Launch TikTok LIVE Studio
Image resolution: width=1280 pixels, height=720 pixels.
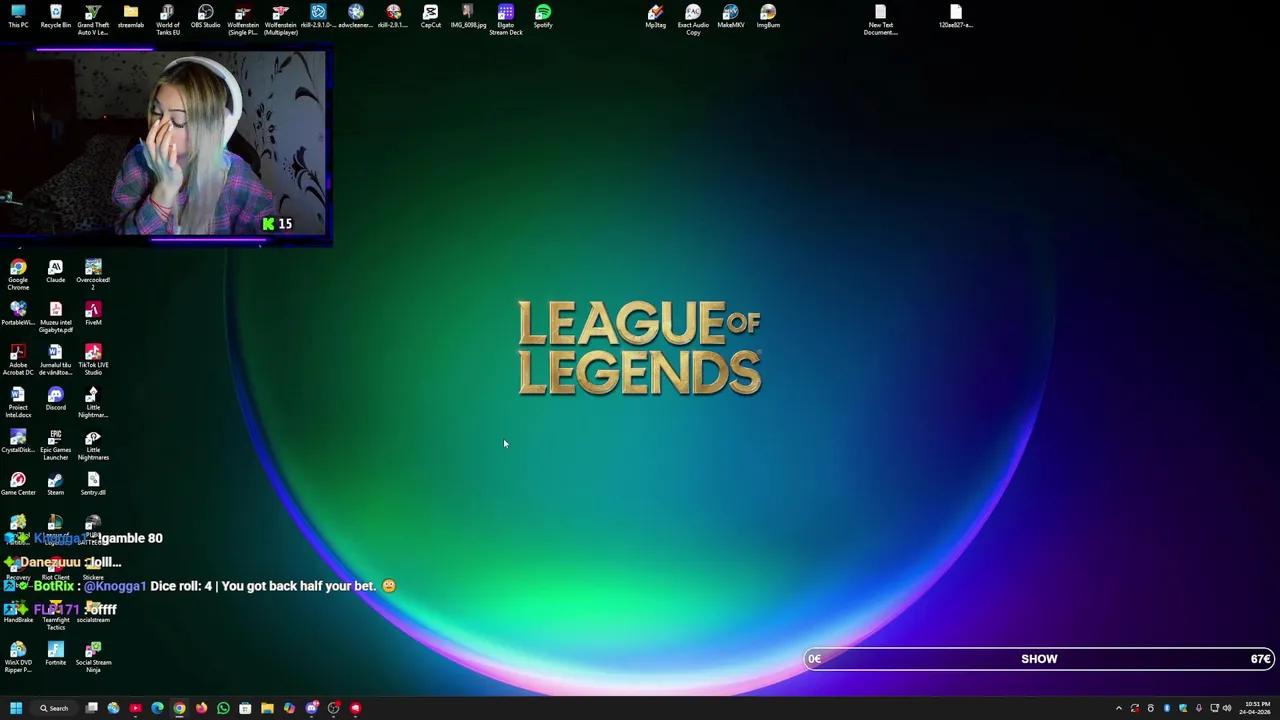(93, 360)
